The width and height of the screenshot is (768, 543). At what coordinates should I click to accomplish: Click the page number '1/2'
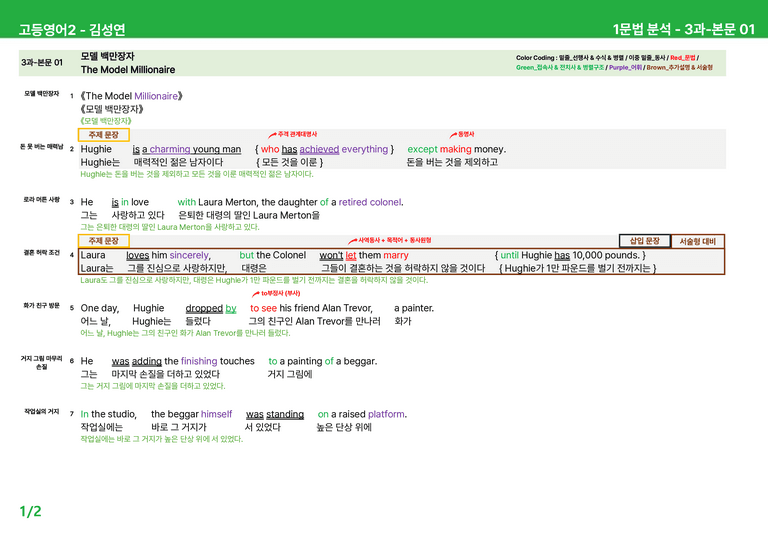[x=30, y=512]
